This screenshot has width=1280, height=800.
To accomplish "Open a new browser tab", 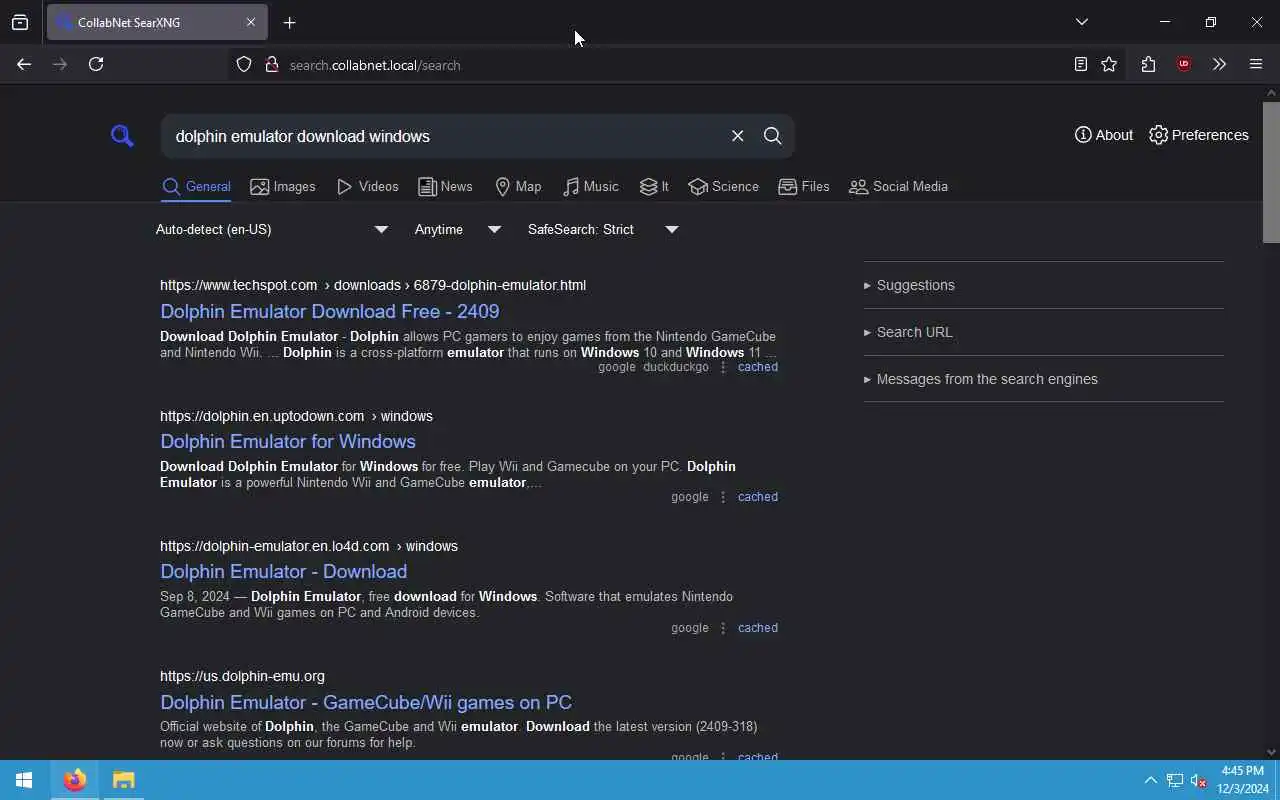I will 289,22.
